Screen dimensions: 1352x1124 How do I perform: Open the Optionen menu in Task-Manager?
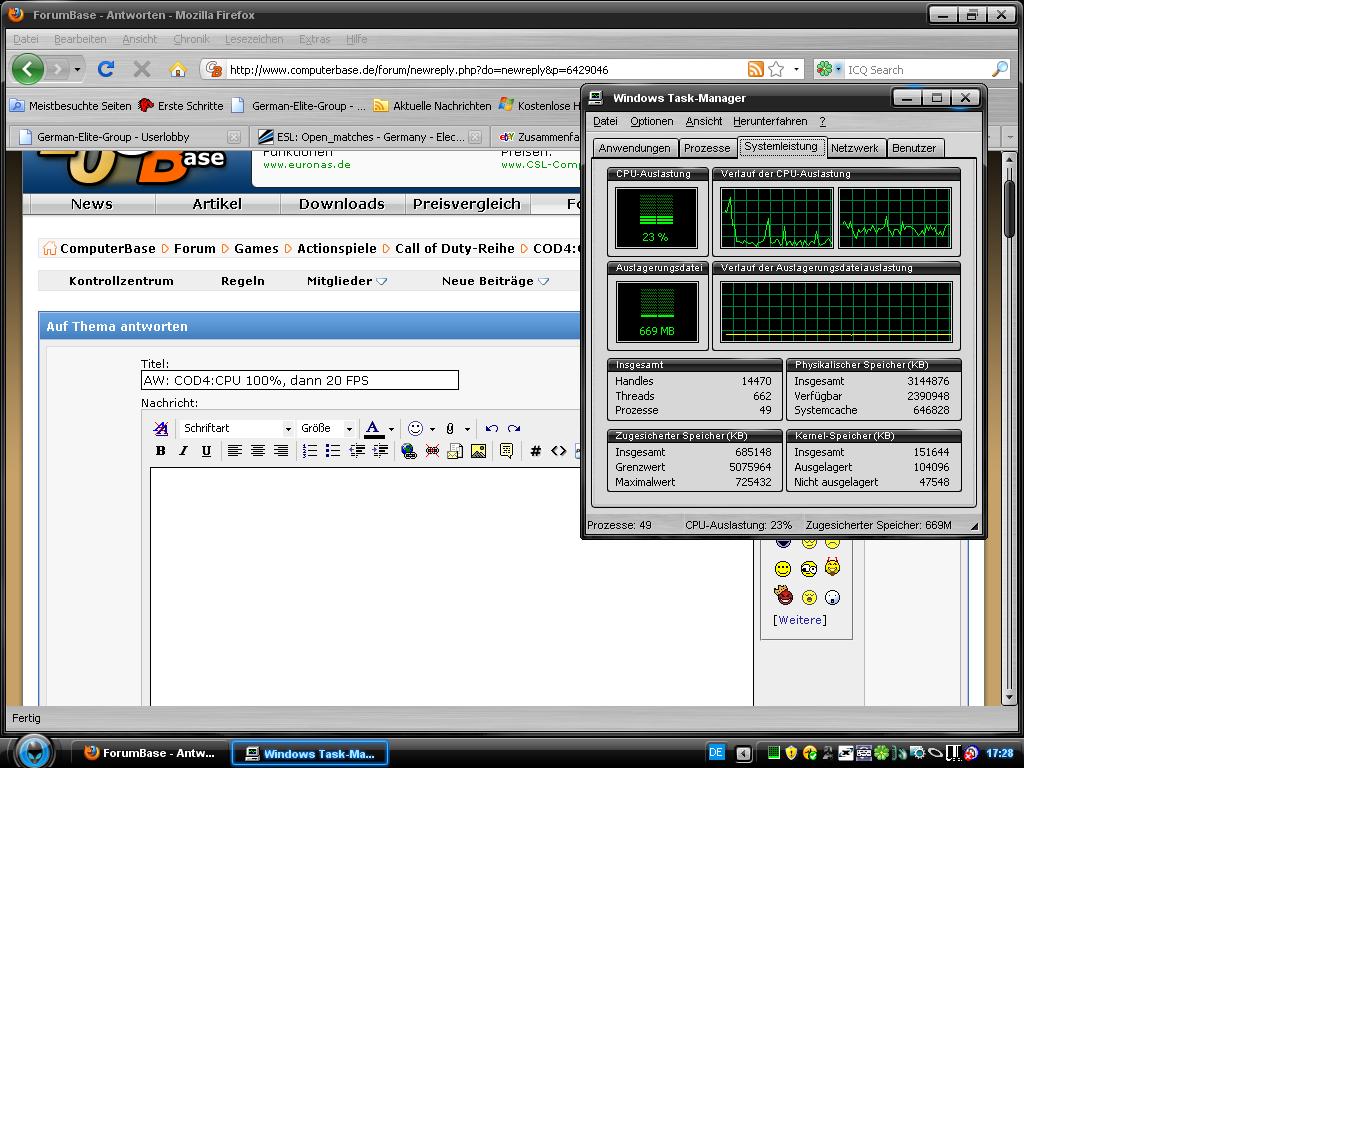[652, 121]
